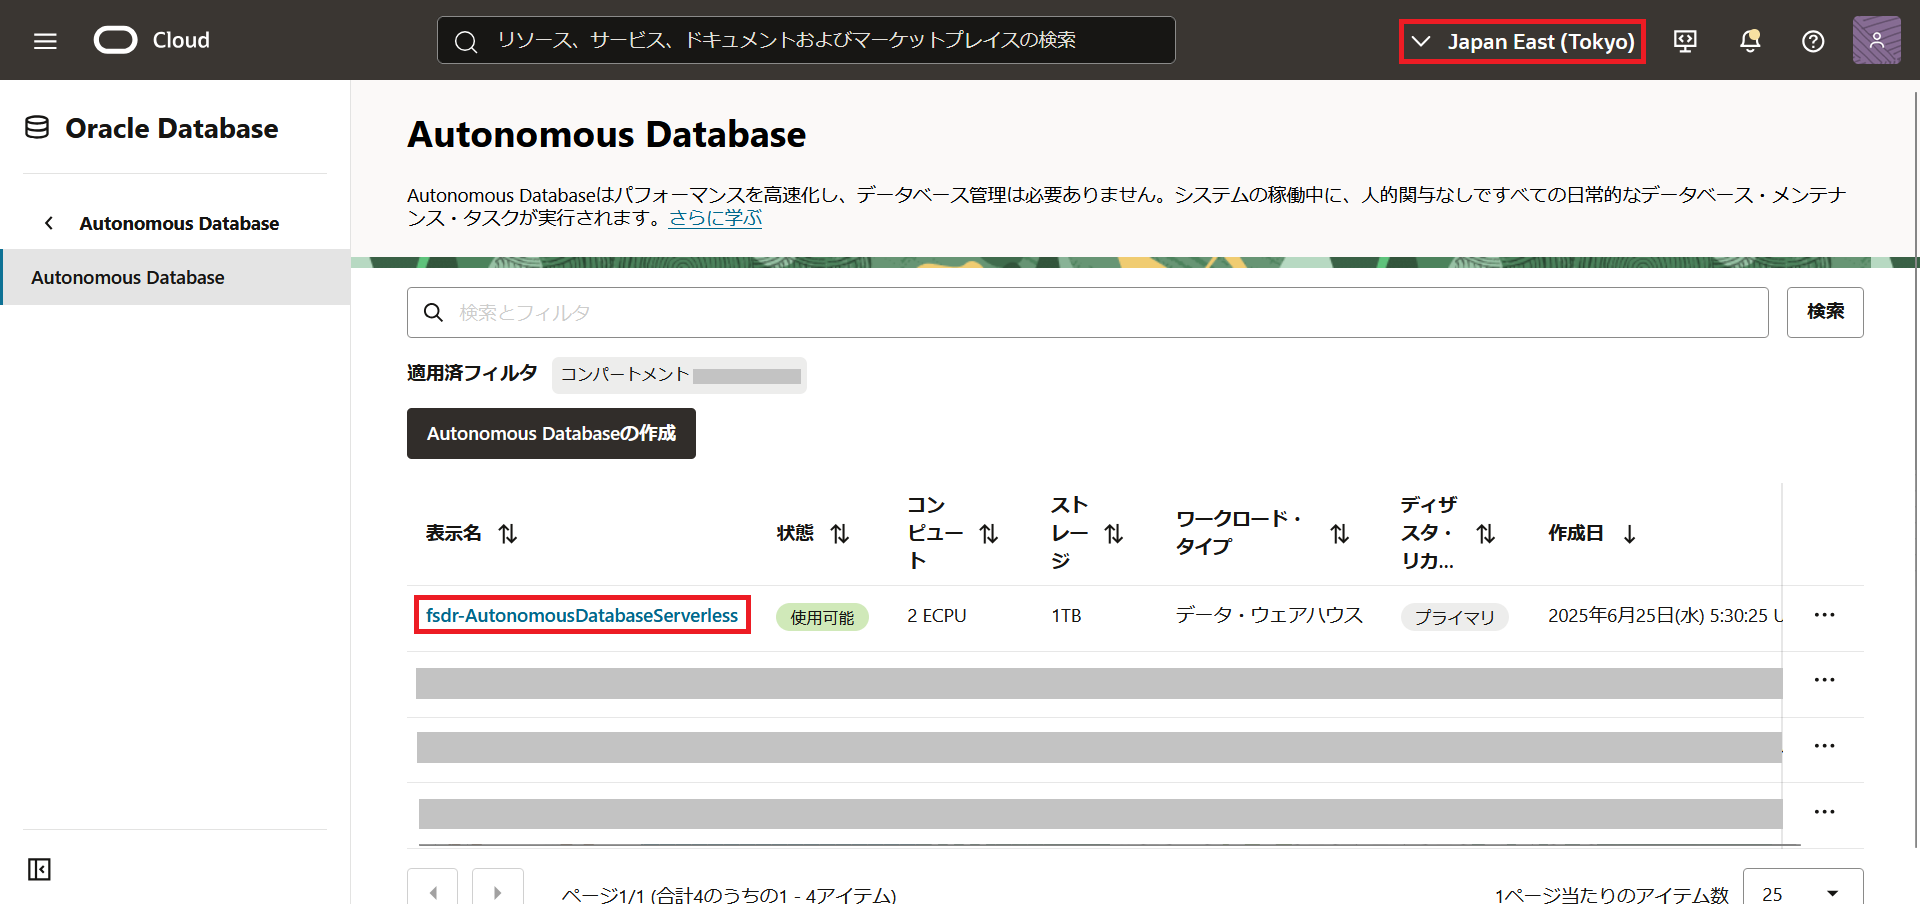
Task: Open the navigation hamburger menu
Action: coord(44,40)
